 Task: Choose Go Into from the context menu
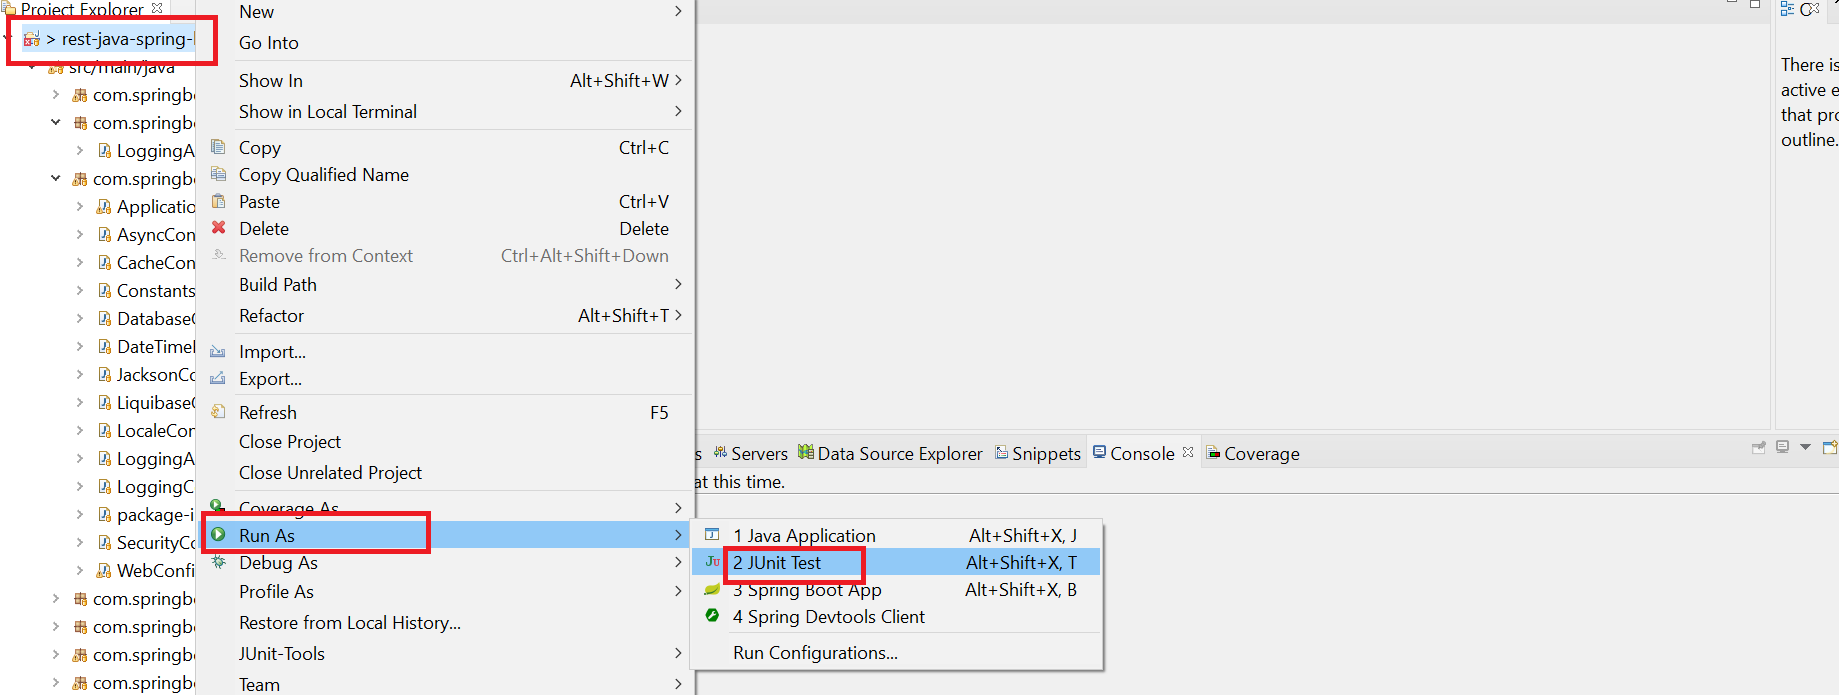pos(446,42)
